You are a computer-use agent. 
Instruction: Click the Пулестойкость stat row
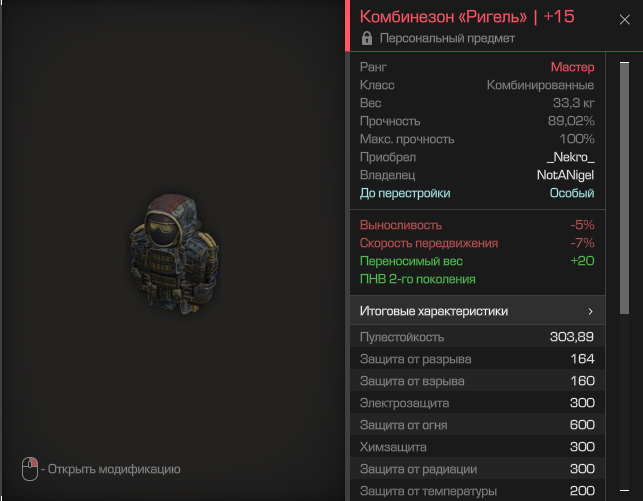477,337
